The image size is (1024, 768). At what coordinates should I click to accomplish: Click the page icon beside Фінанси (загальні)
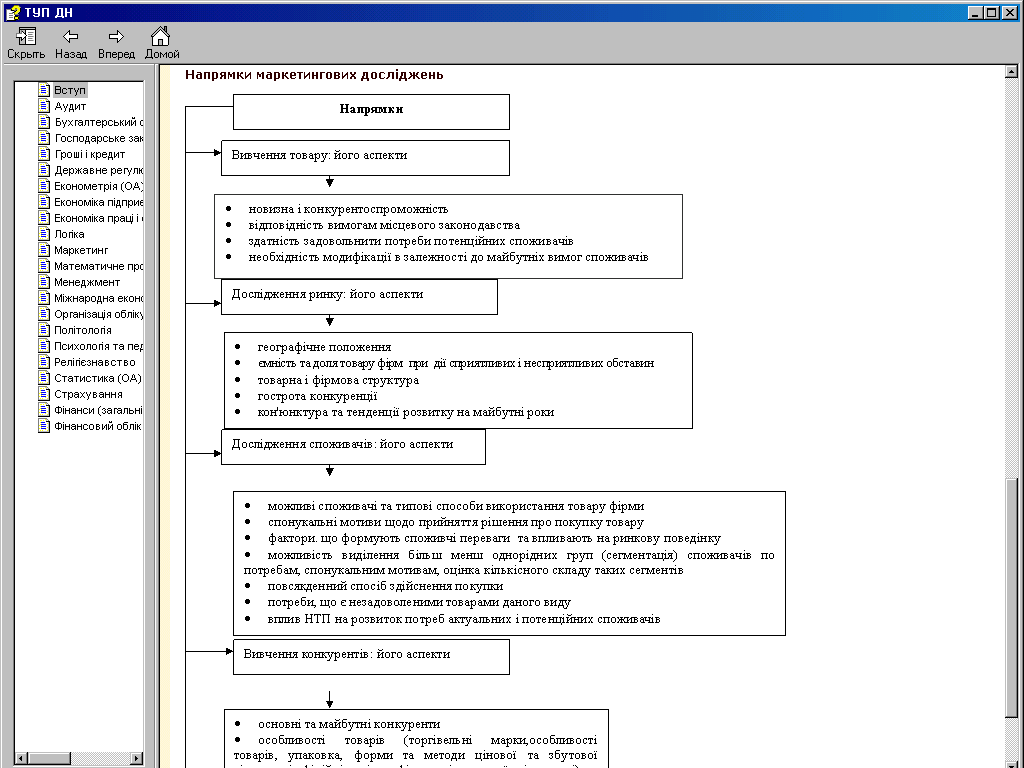44,410
